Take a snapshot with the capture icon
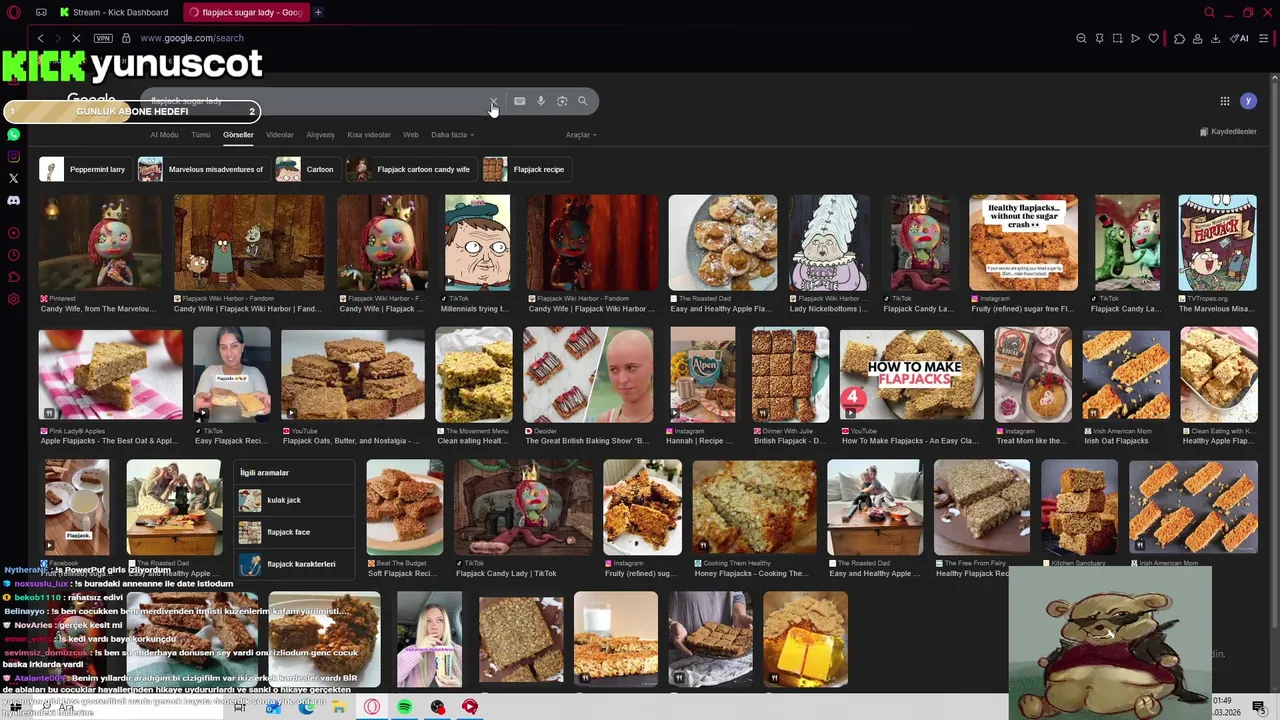 coord(1117,38)
